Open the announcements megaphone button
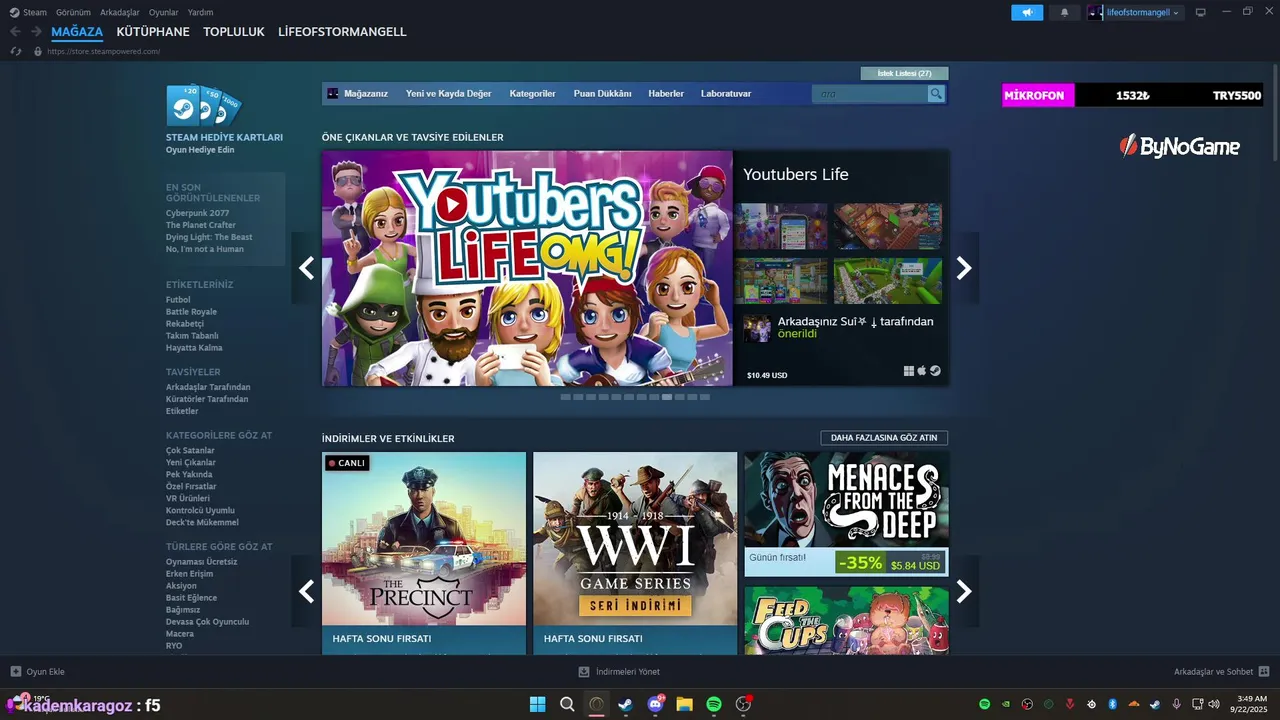Image resolution: width=1280 pixels, height=720 pixels. tap(1027, 13)
